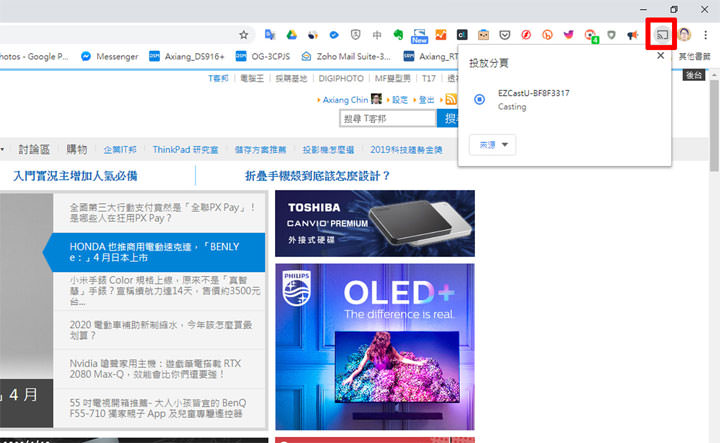Click the ThinkPad 研究室 link
The image size is (720, 443).
coord(185,149)
